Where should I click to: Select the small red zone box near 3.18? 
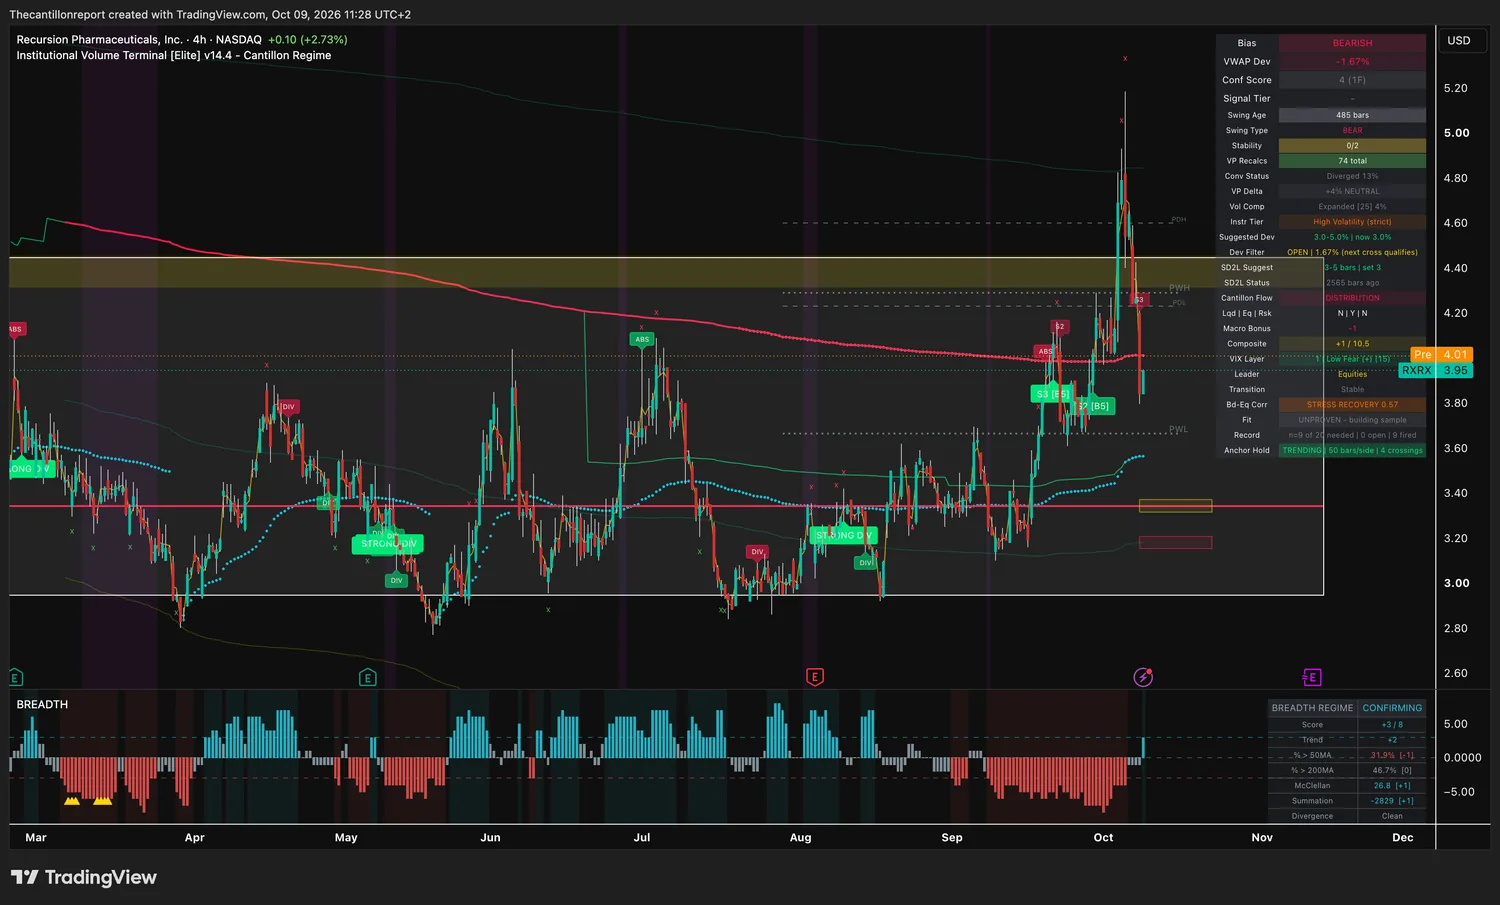tap(1175, 542)
